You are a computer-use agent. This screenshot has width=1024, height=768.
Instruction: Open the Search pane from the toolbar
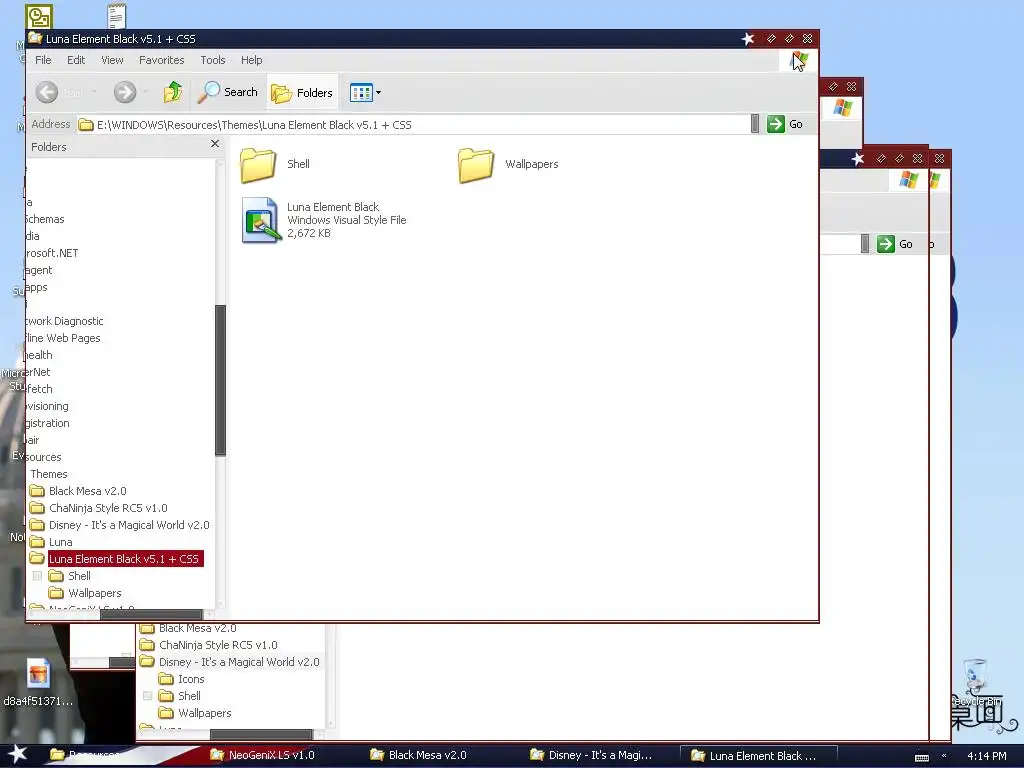pos(228,92)
